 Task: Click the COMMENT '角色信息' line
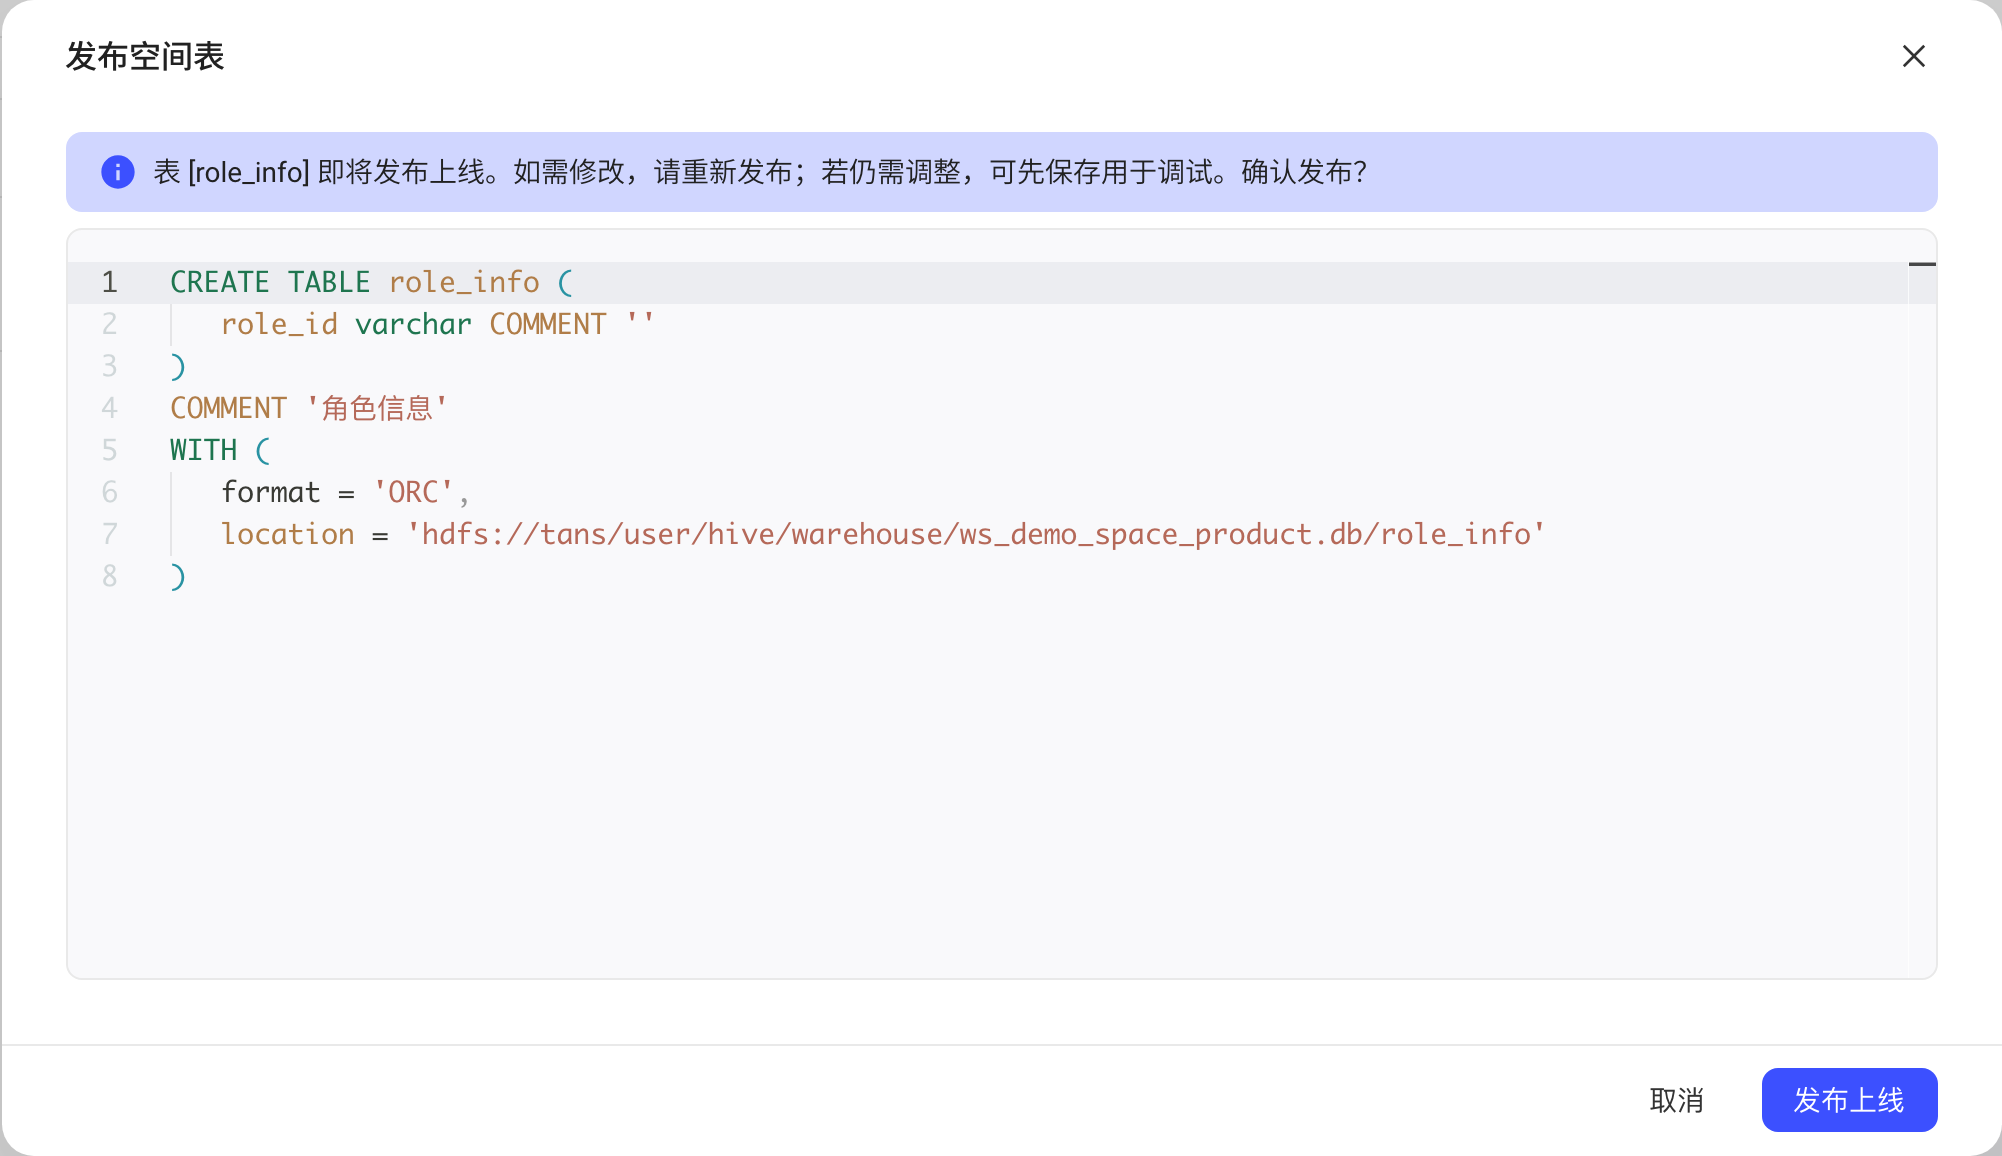(x=309, y=409)
